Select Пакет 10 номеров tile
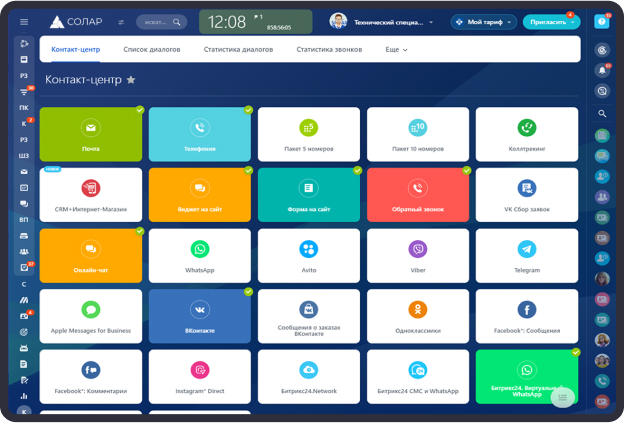Screen dimensions: 624x423 point(418,135)
